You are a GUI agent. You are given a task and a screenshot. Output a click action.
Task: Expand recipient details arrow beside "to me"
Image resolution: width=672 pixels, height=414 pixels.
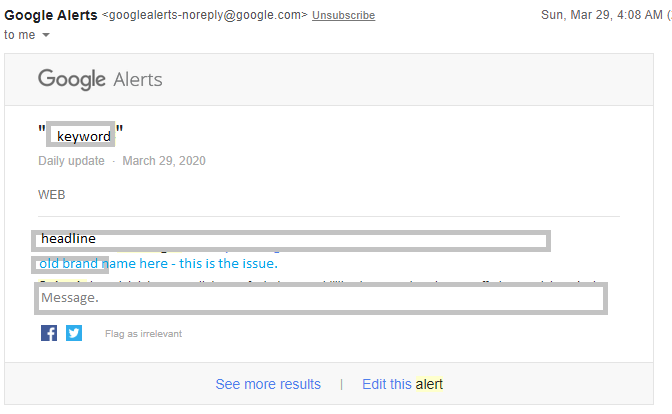(46, 35)
